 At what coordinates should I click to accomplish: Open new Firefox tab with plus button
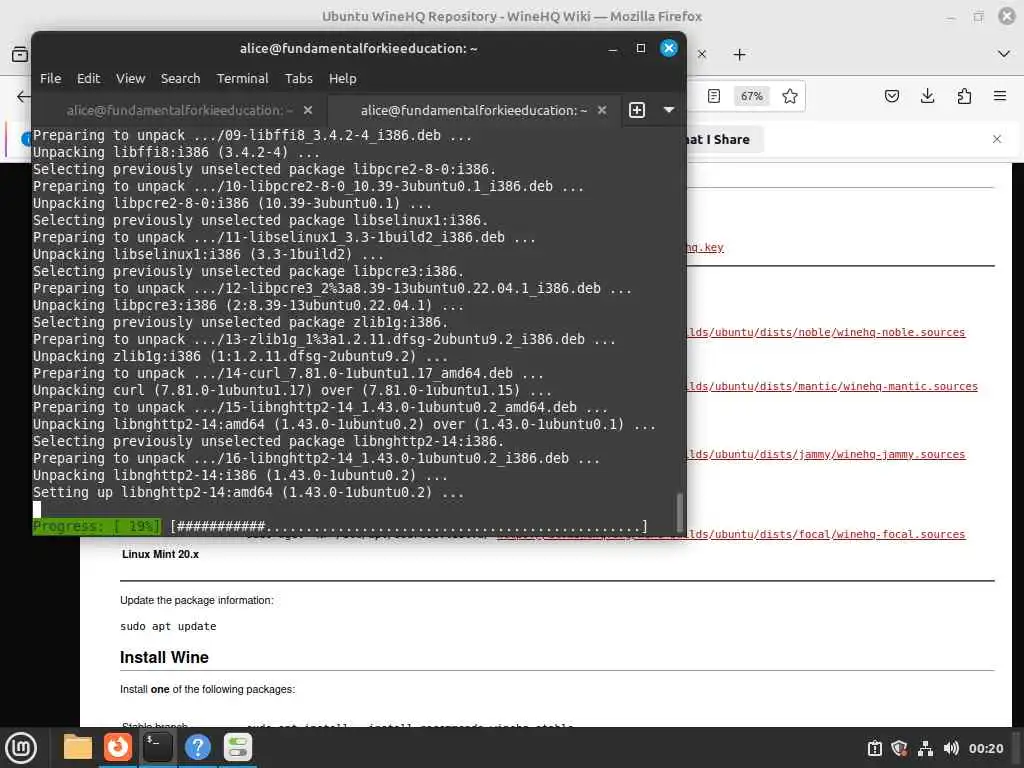tap(739, 54)
